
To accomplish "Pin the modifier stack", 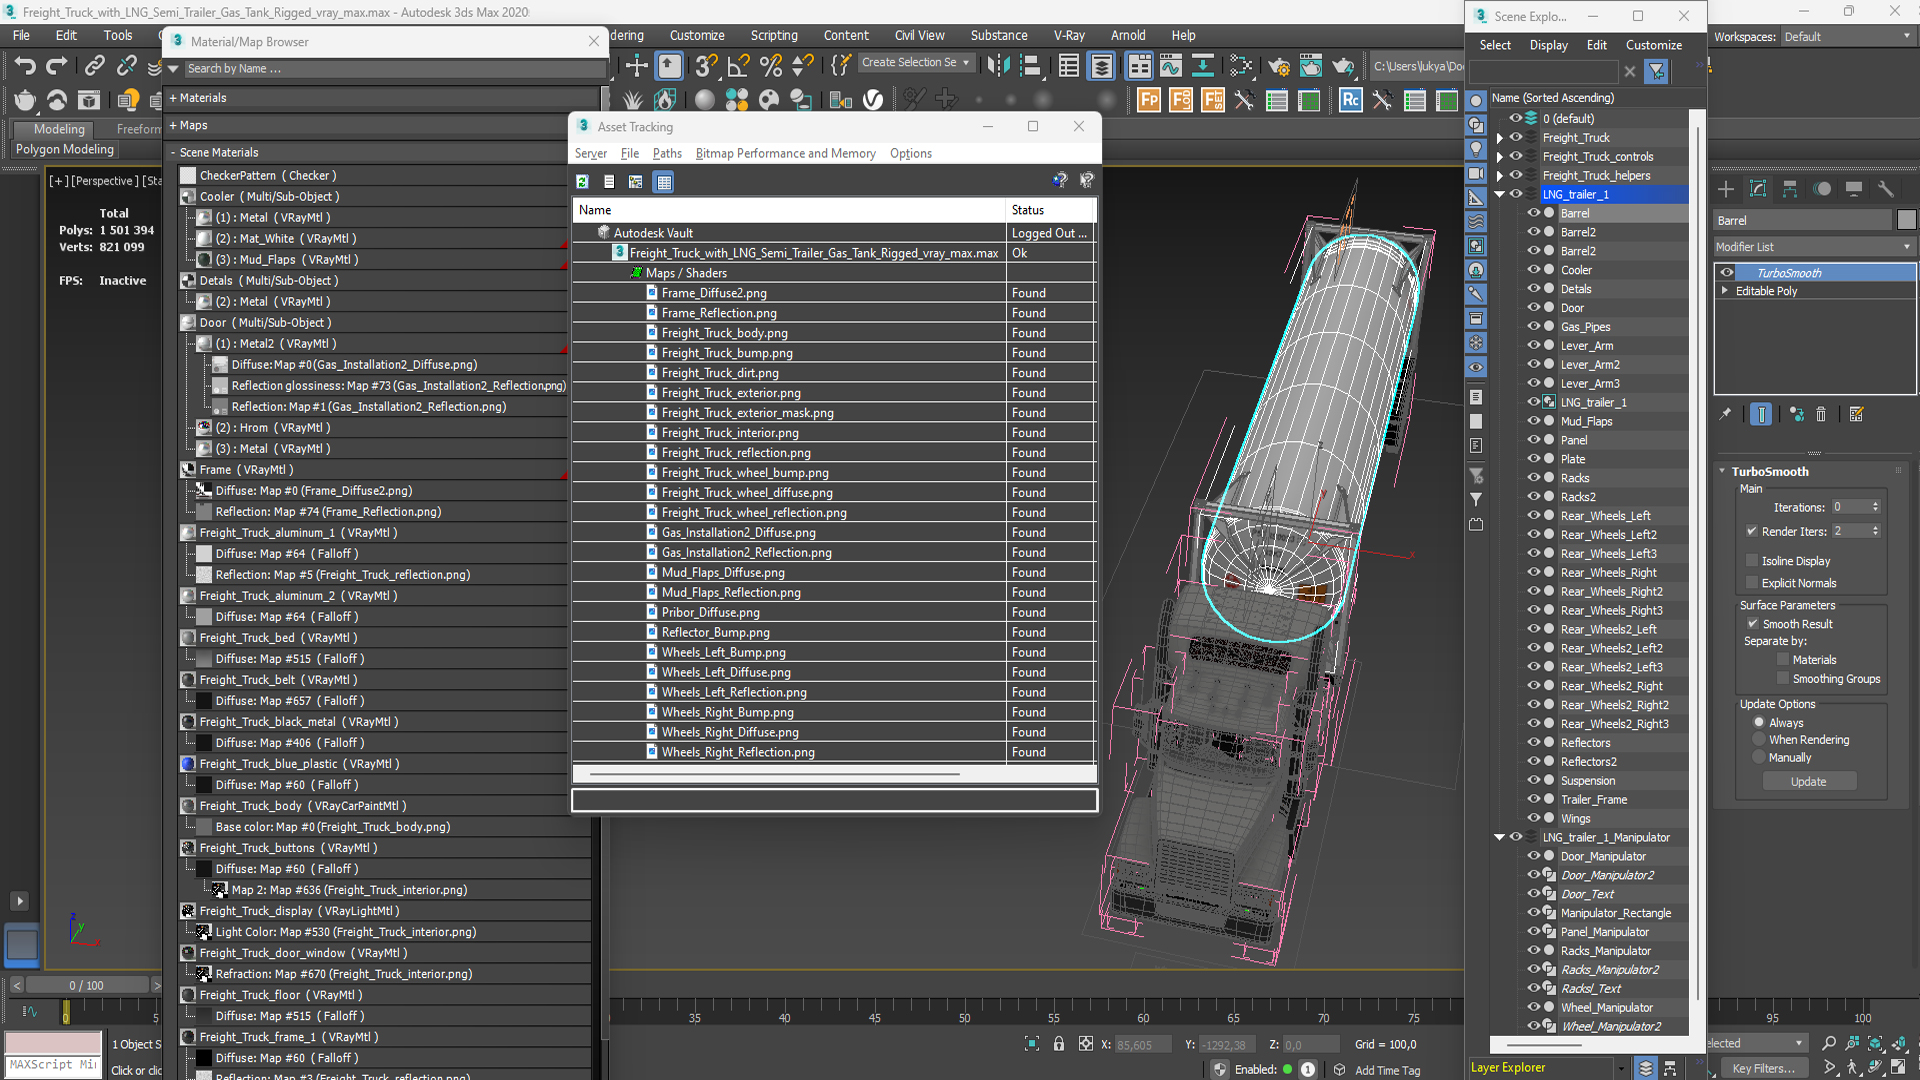I will point(1725,414).
